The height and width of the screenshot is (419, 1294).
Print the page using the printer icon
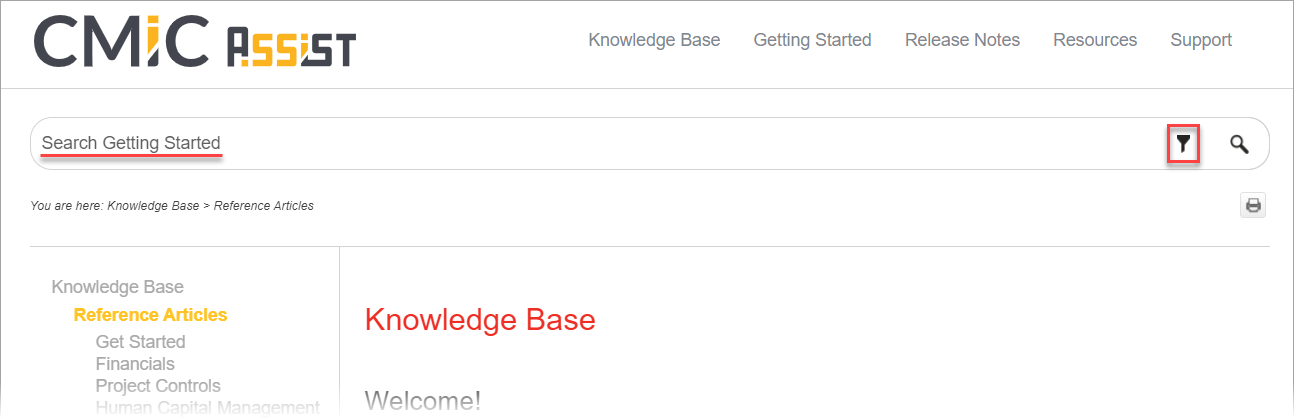coord(1253,206)
